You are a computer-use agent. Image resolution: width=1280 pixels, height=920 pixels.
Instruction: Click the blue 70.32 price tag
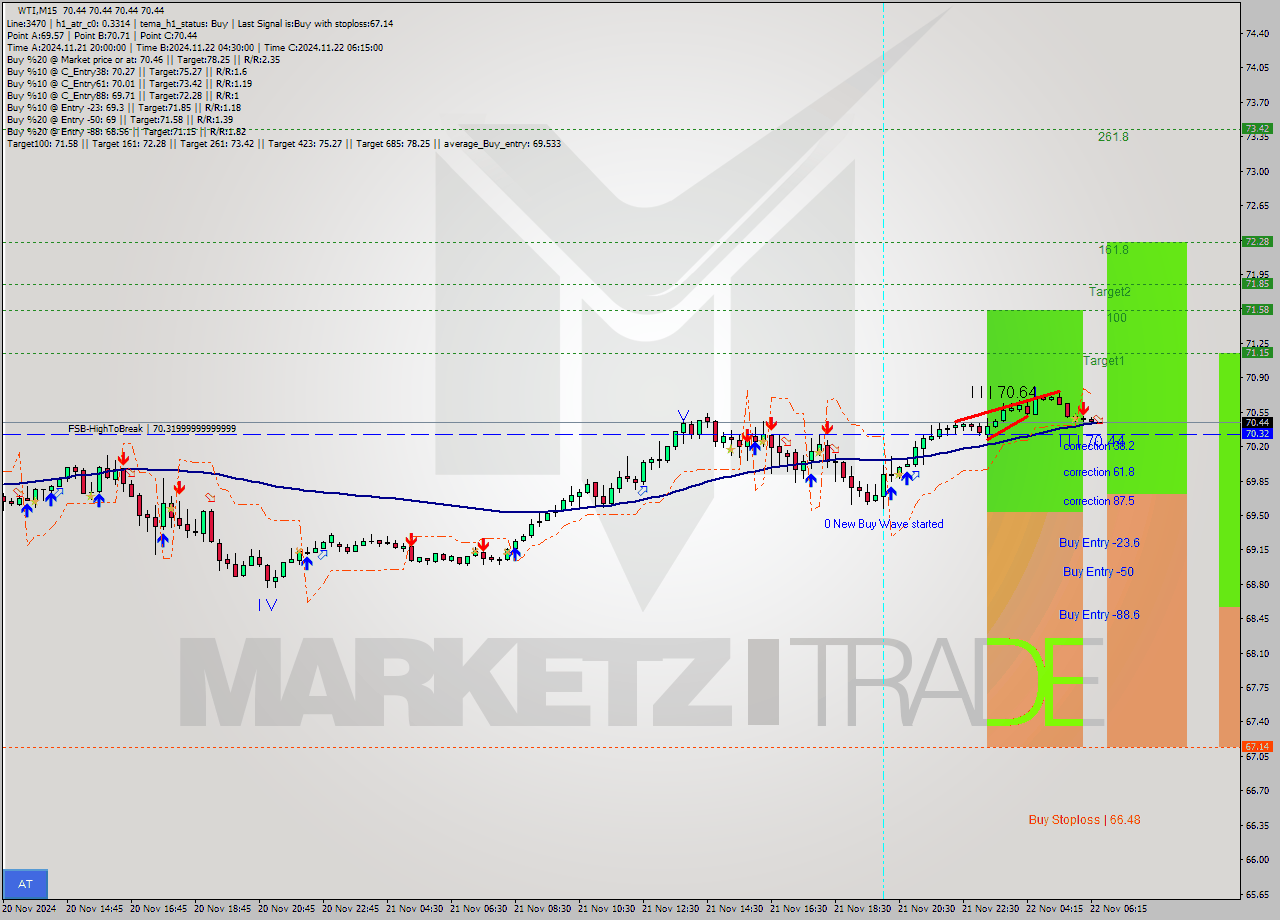[1257, 434]
